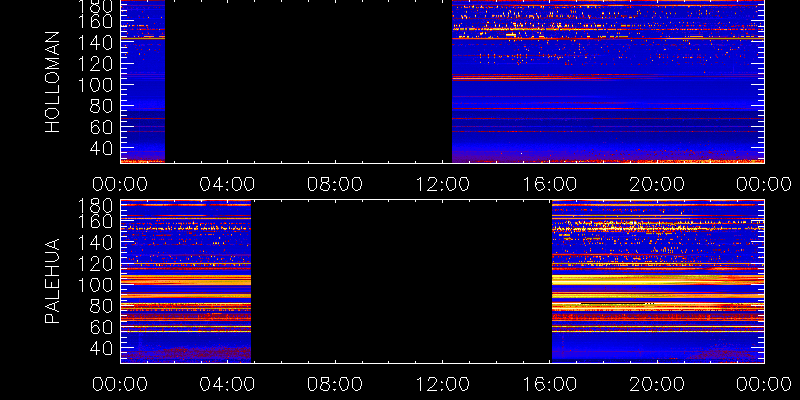Select the 160 frequency tick on the PALEHUA plot

coord(95,221)
